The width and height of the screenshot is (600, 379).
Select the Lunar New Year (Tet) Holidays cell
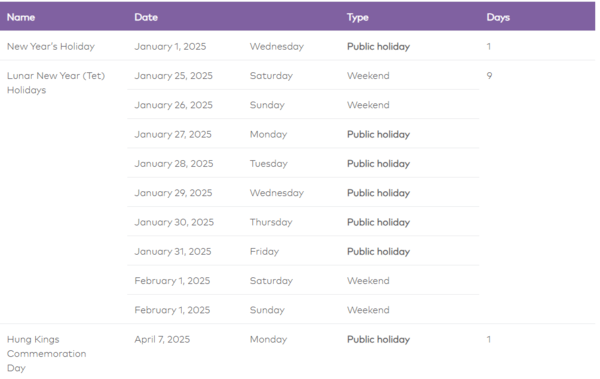point(56,83)
